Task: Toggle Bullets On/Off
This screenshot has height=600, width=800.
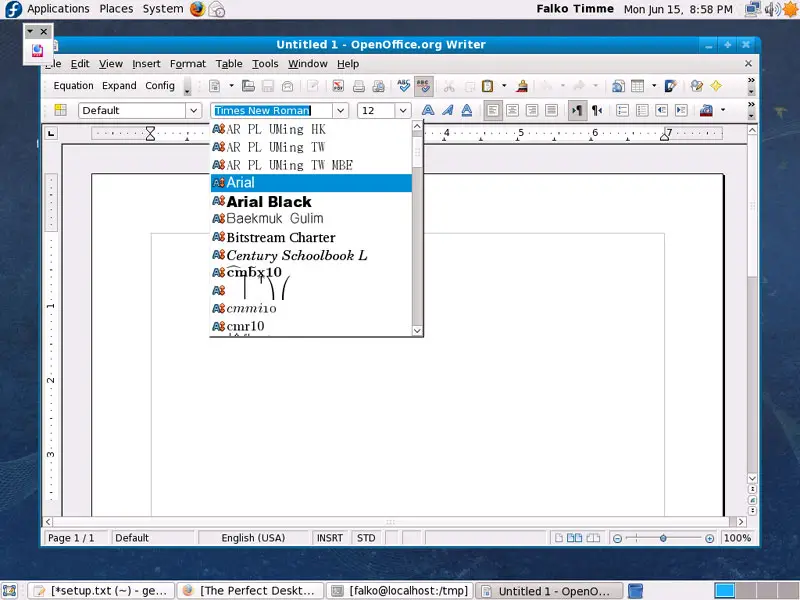Action: pyautogui.click(x=642, y=110)
